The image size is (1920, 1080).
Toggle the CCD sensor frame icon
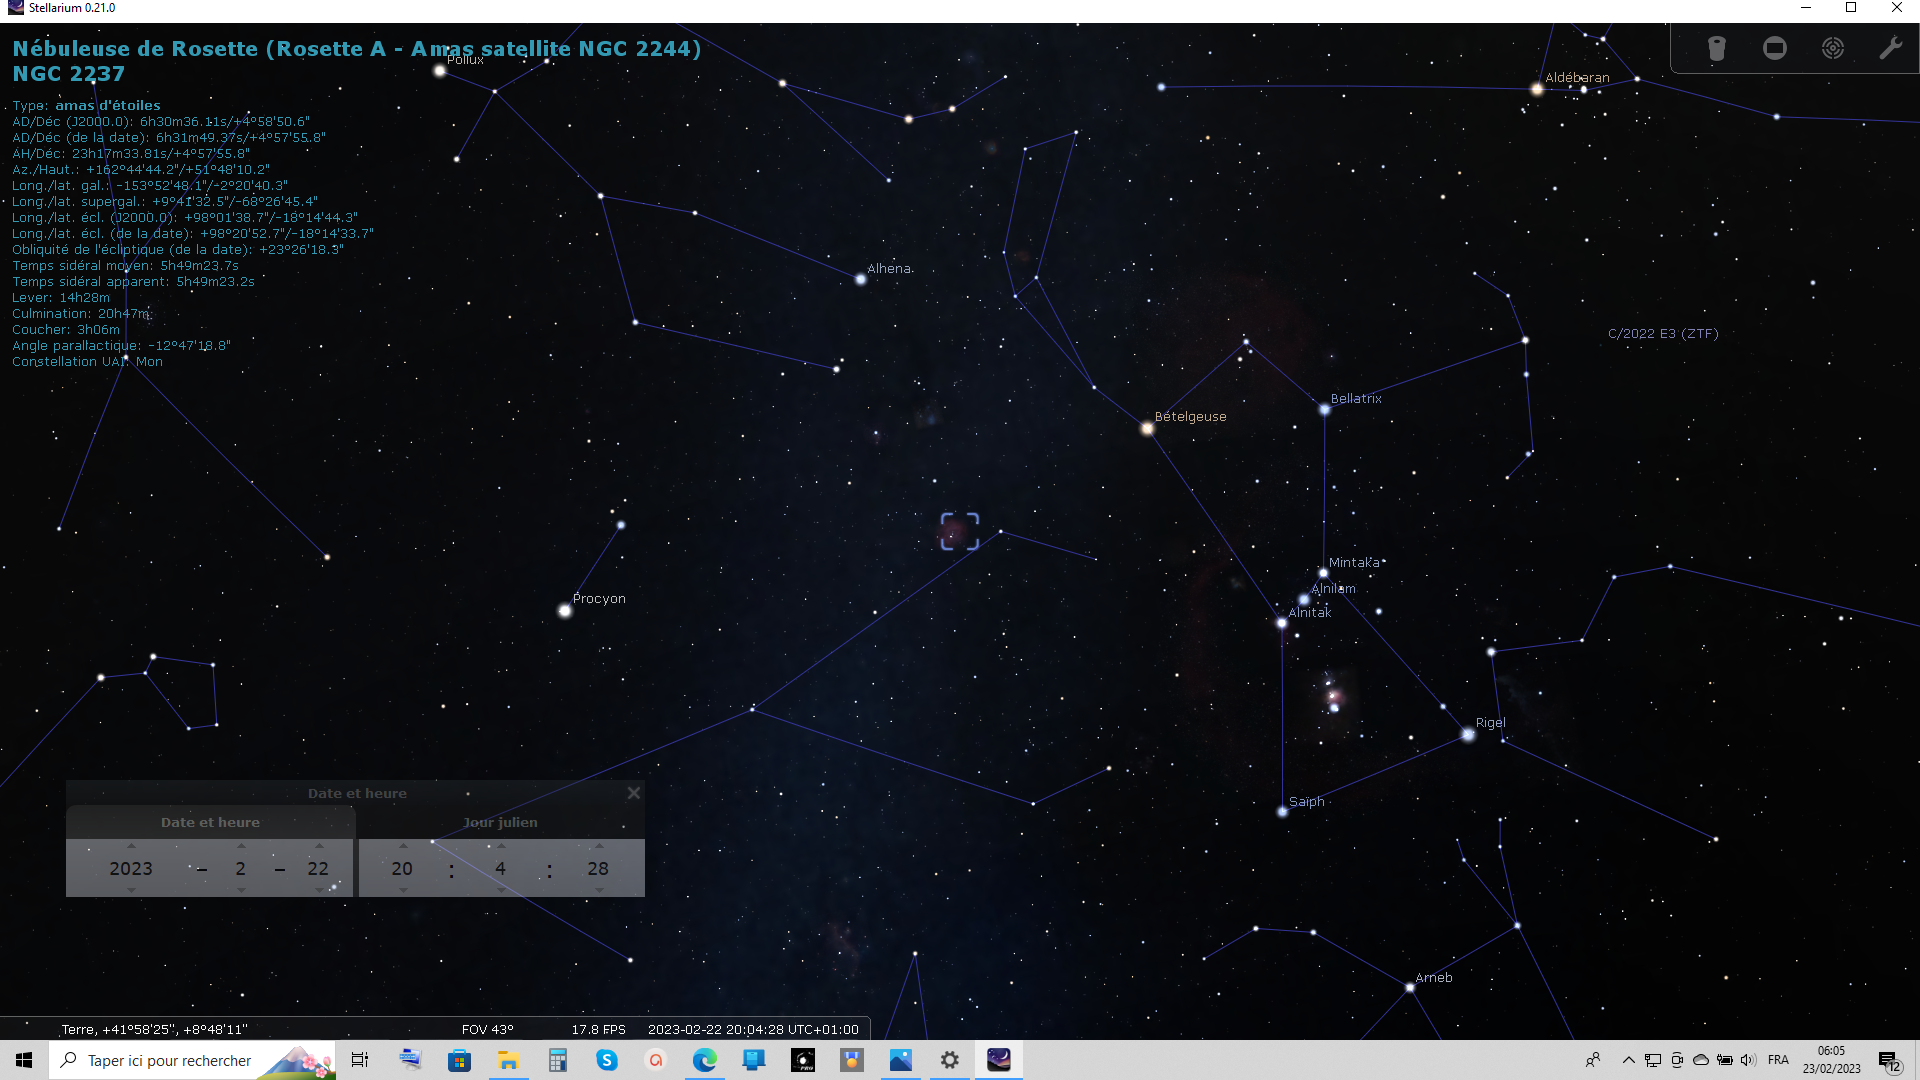pos(1774,48)
